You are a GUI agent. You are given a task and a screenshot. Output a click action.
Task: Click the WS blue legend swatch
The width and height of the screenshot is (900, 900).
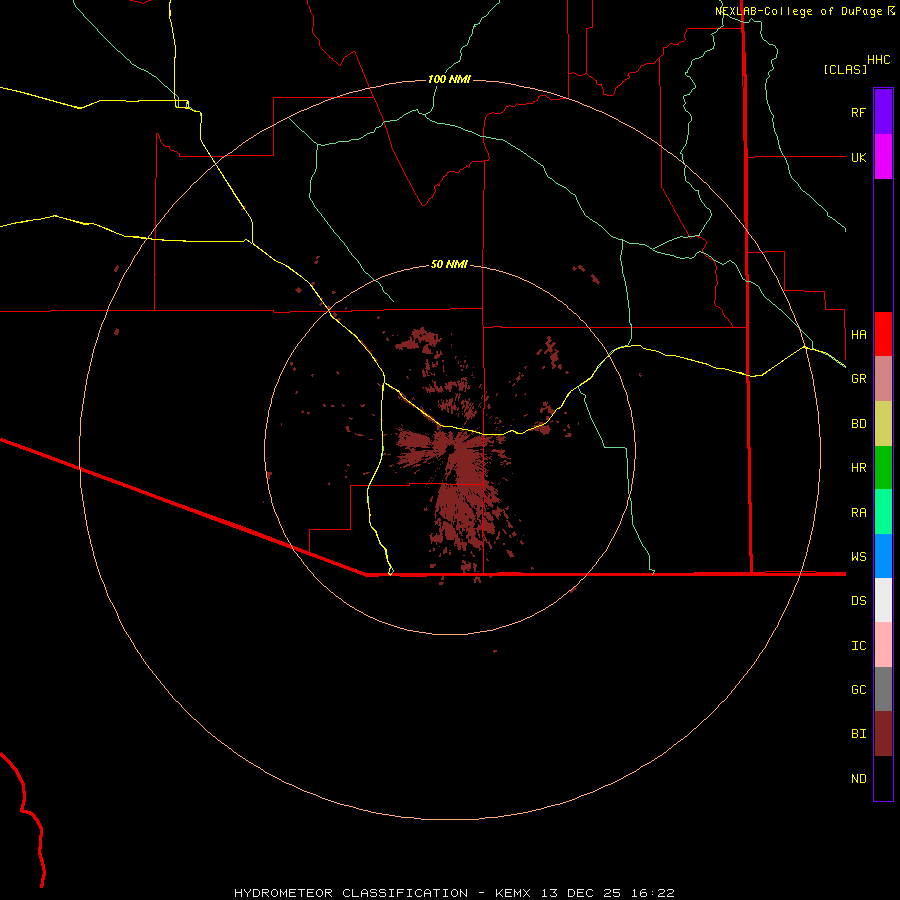[883, 556]
